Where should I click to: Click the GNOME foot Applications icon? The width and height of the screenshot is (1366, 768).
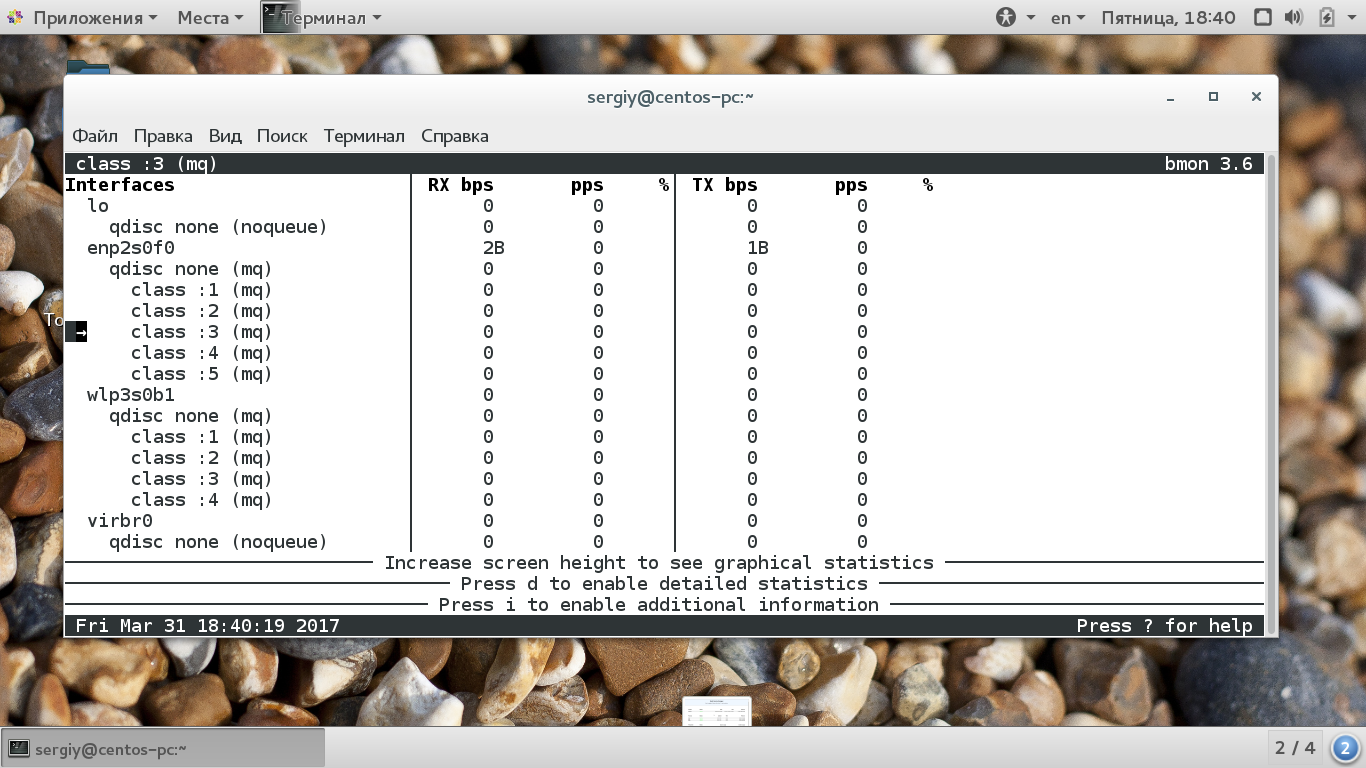point(16,17)
